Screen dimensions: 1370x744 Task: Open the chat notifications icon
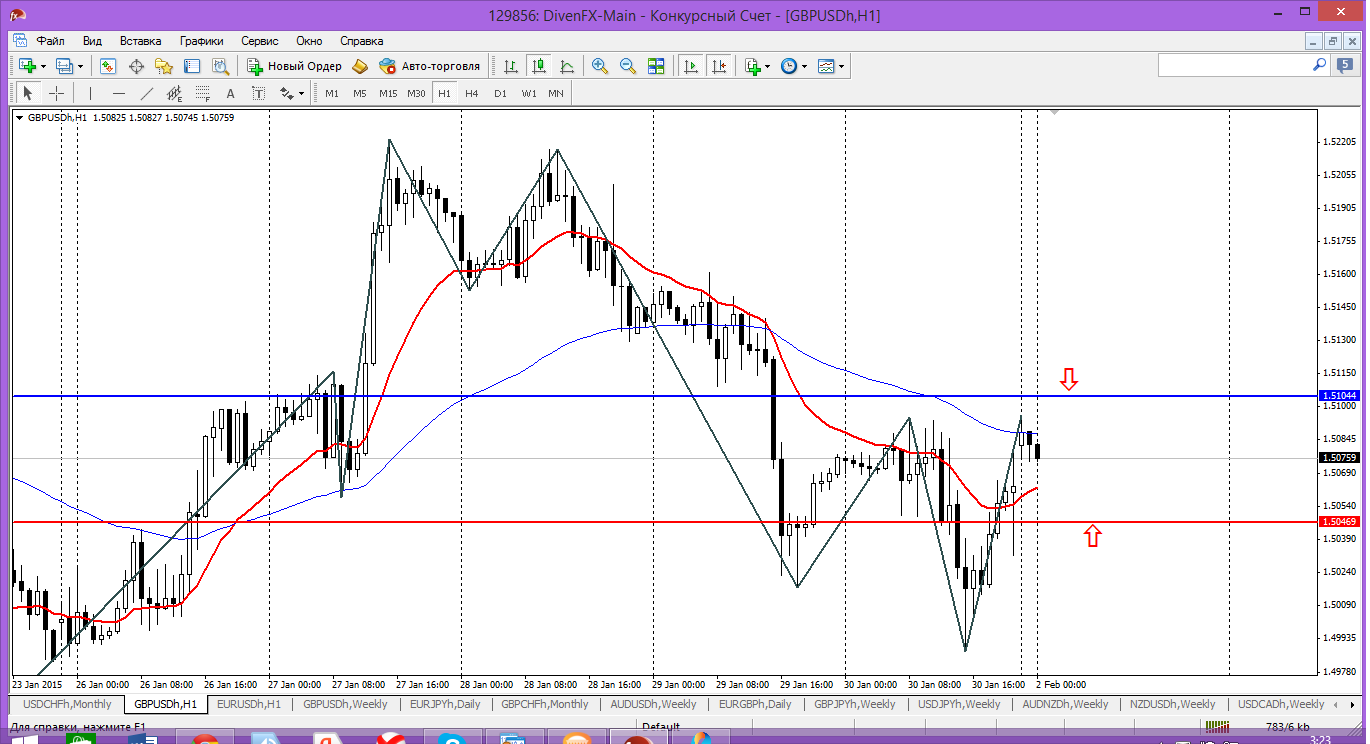pos(1345,65)
